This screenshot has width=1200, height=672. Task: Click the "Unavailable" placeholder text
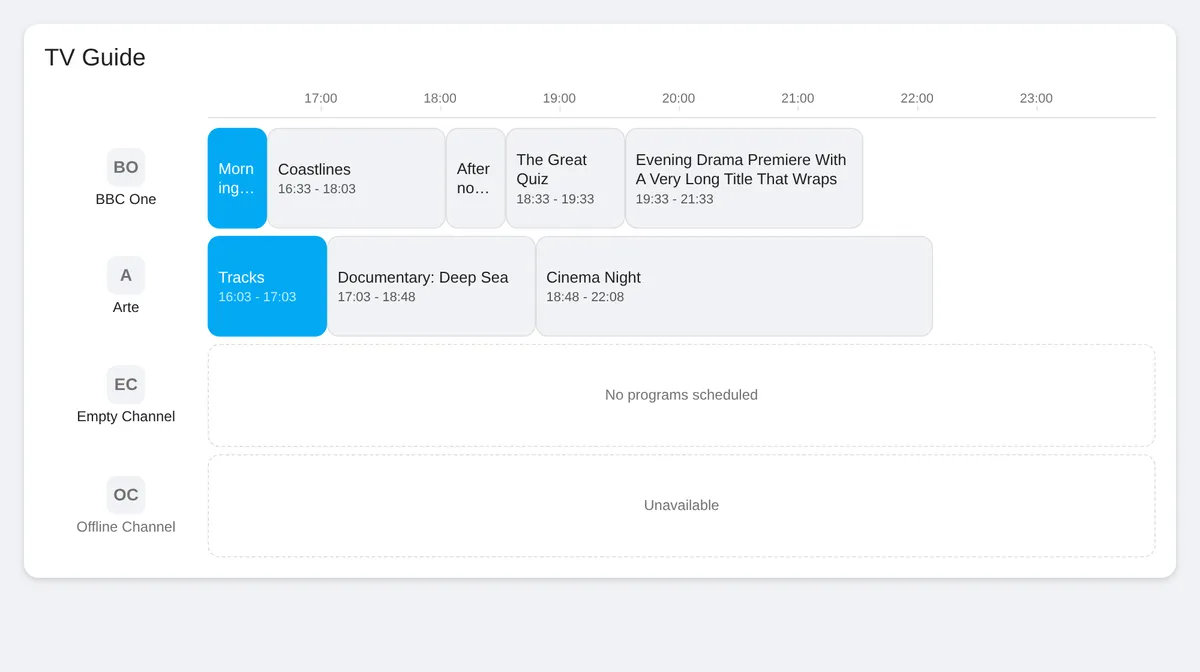click(x=681, y=505)
